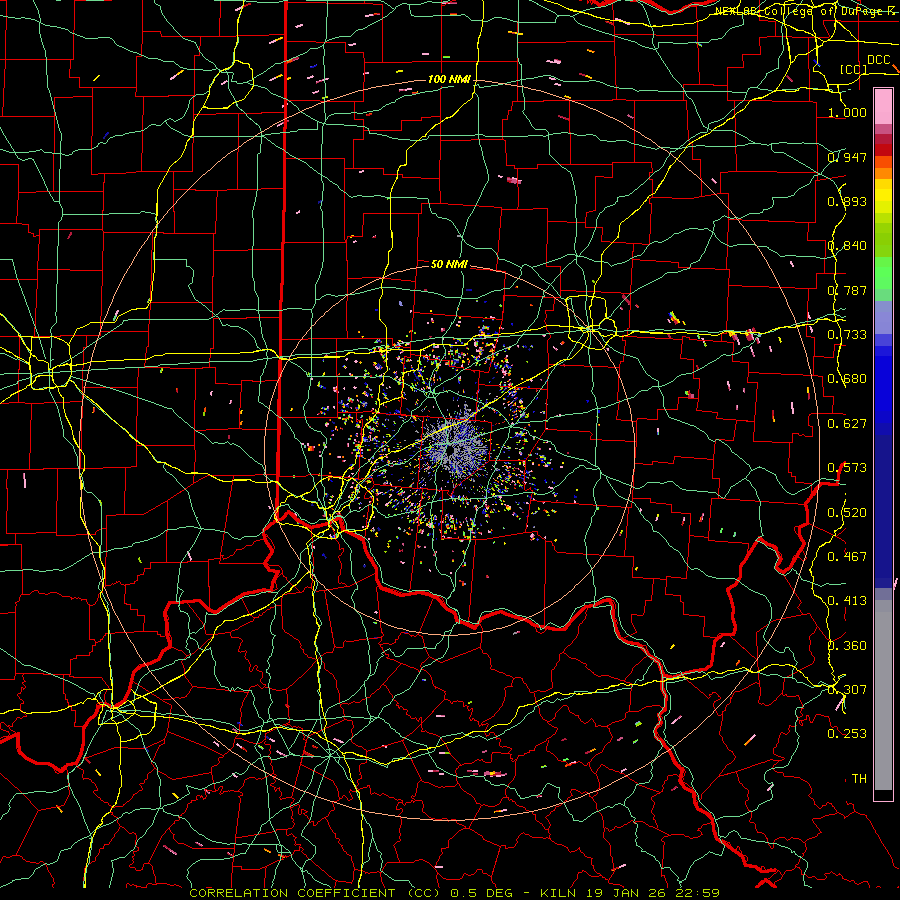Click the lavender swatch on the color bar
The width and height of the screenshot is (900, 900).
click(883, 317)
